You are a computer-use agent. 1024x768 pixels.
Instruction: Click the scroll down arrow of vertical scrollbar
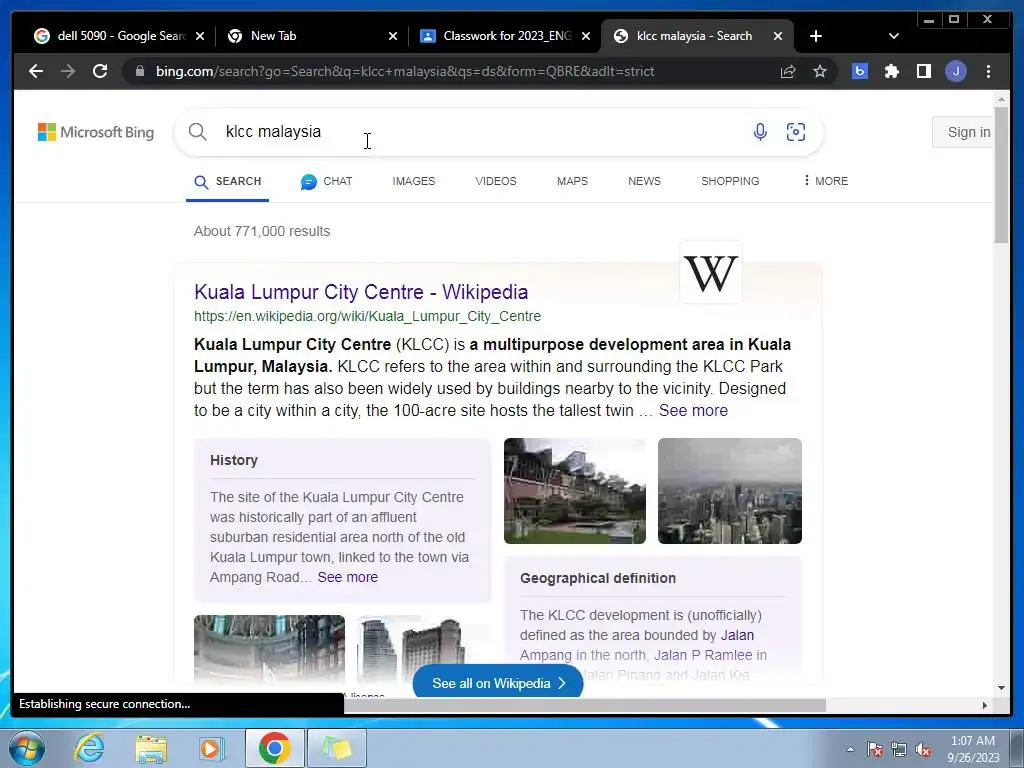[1001, 688]
